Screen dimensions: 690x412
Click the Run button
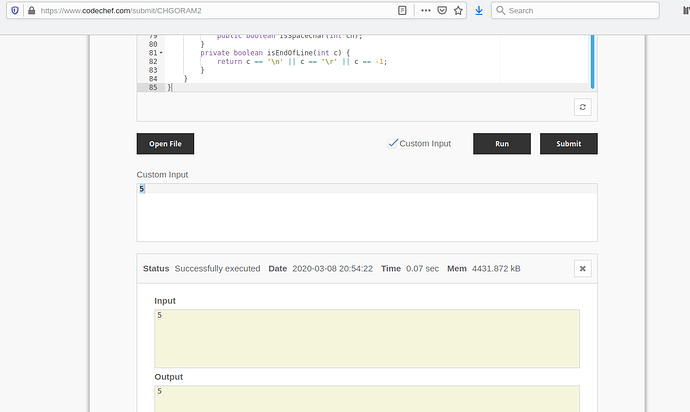click(502, 143)
